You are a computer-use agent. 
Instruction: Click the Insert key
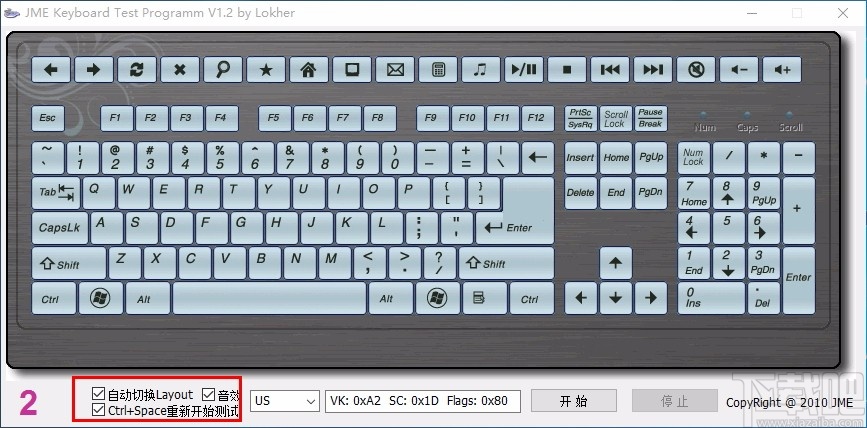click(580, 158)
